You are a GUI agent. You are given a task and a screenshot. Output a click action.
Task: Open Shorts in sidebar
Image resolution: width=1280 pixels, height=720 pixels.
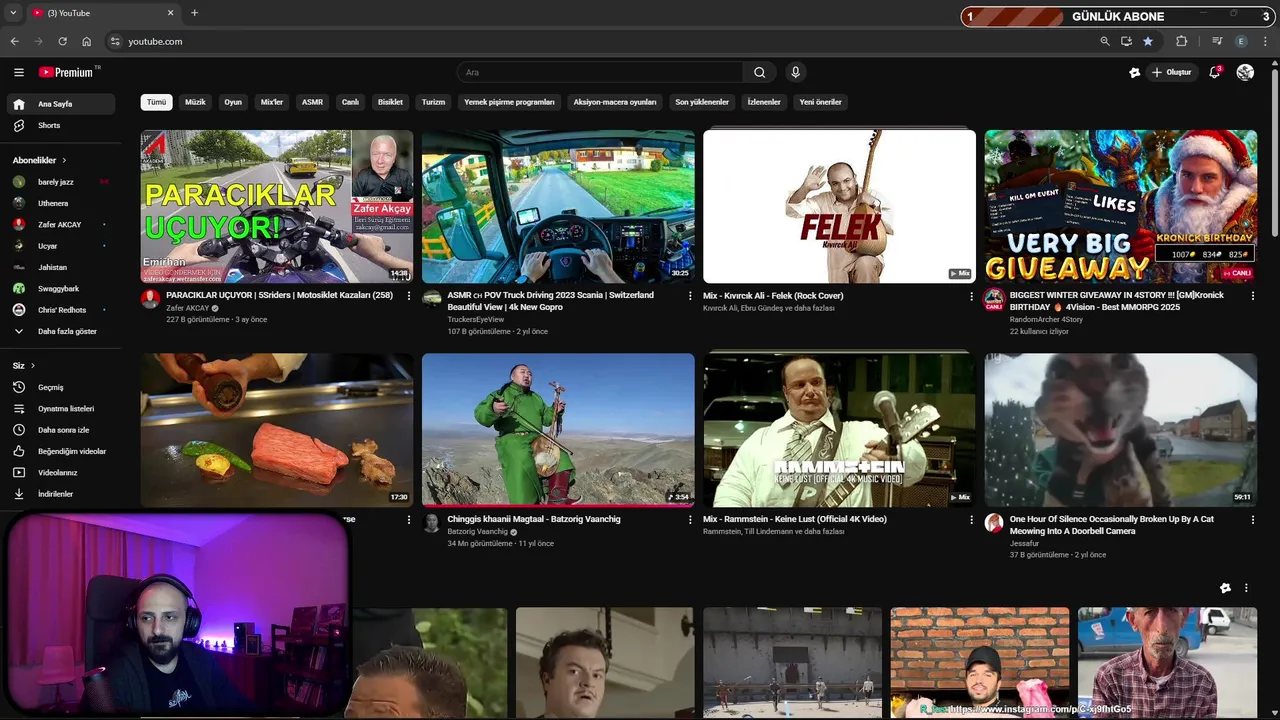61,125
